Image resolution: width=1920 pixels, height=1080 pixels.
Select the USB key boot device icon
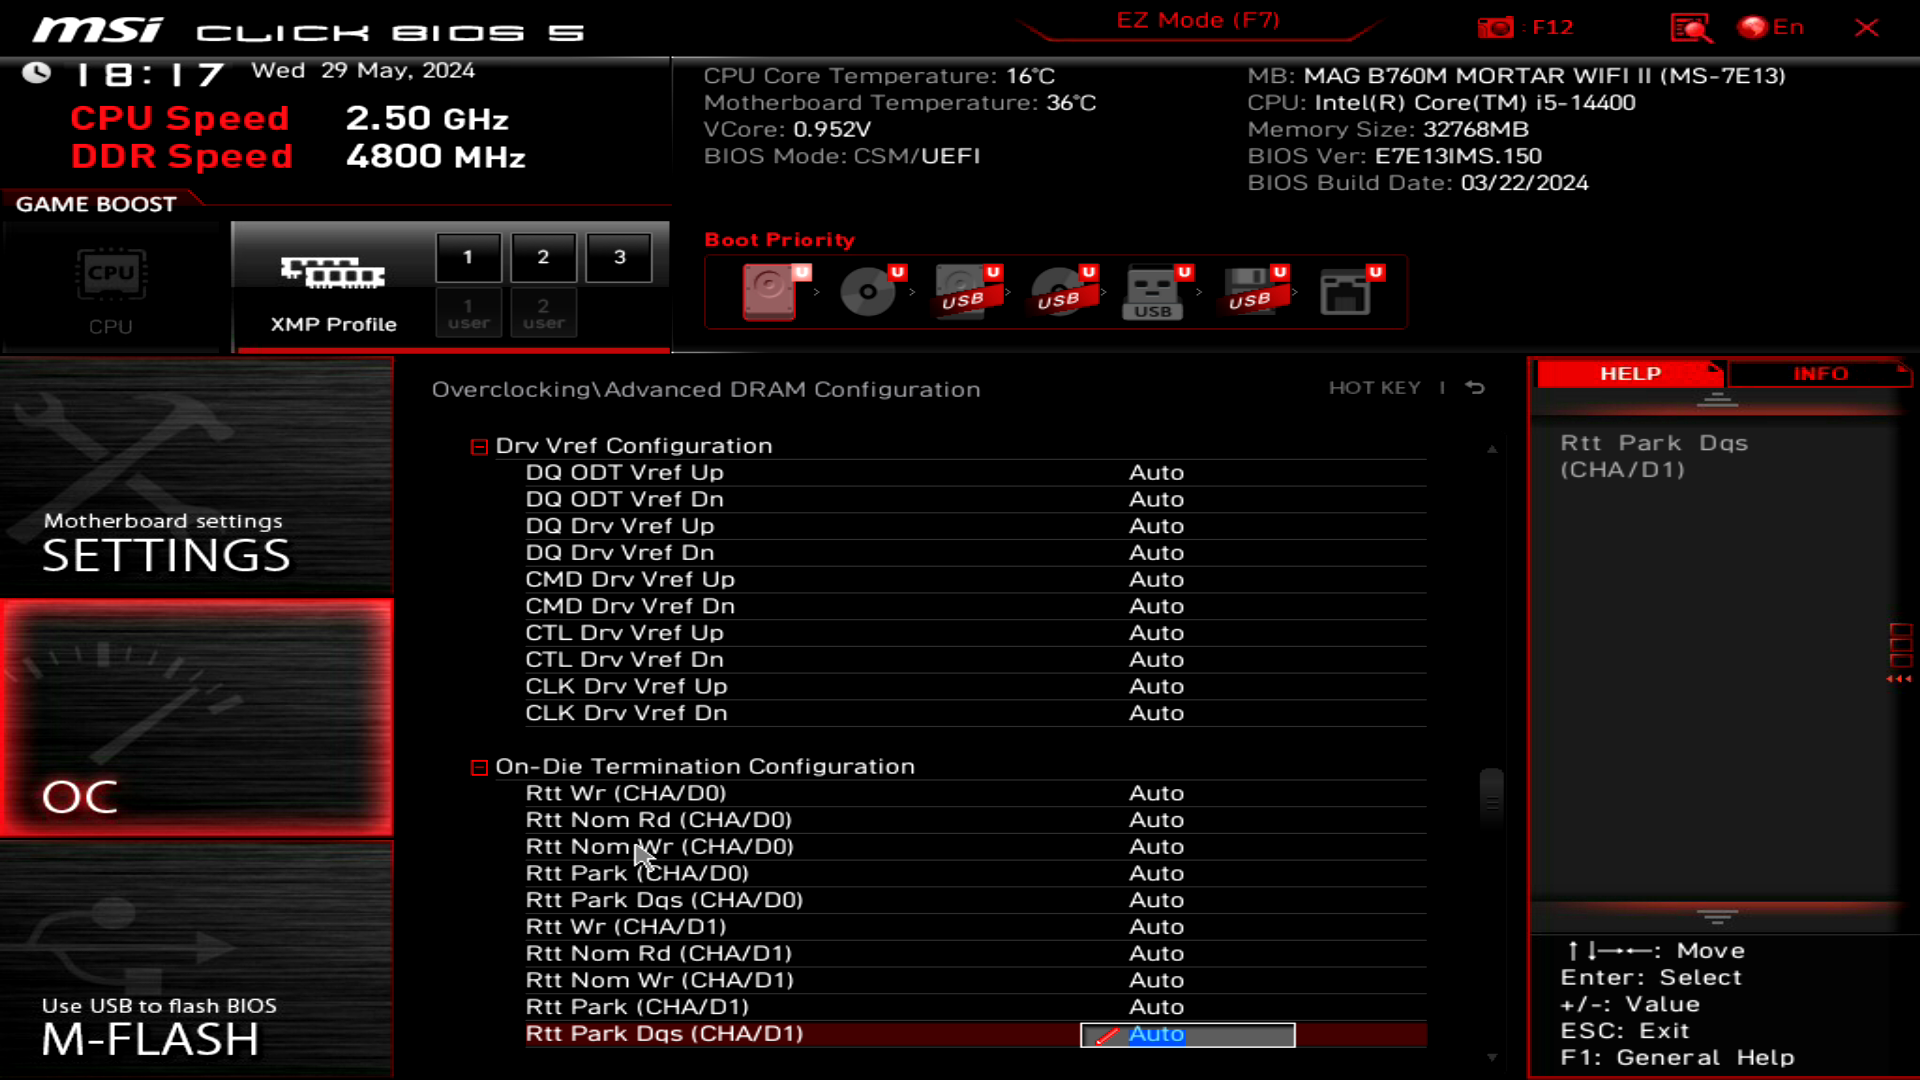[x=1153, y=292]
